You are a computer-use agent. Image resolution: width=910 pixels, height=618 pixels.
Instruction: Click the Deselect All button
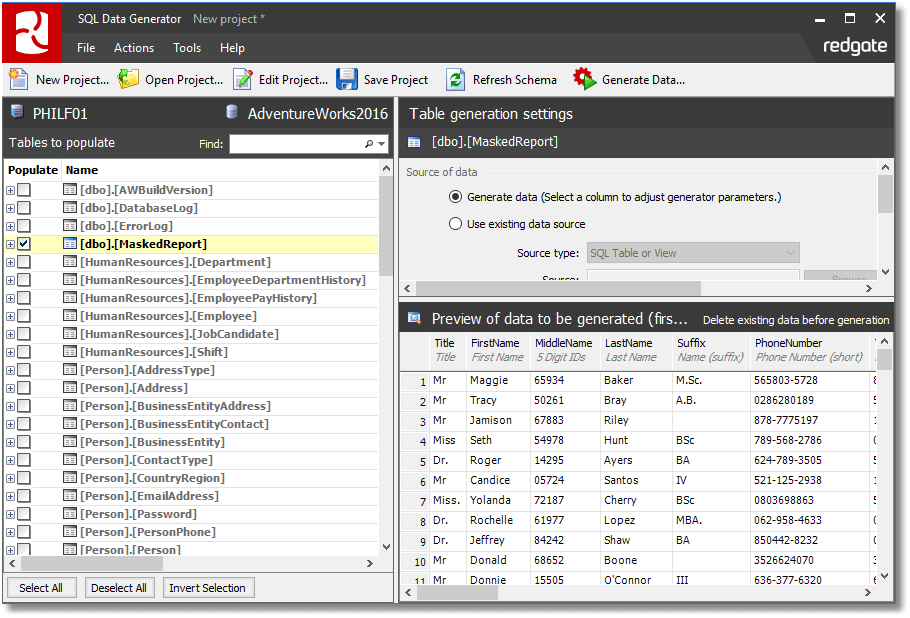[x=119, y=587]
